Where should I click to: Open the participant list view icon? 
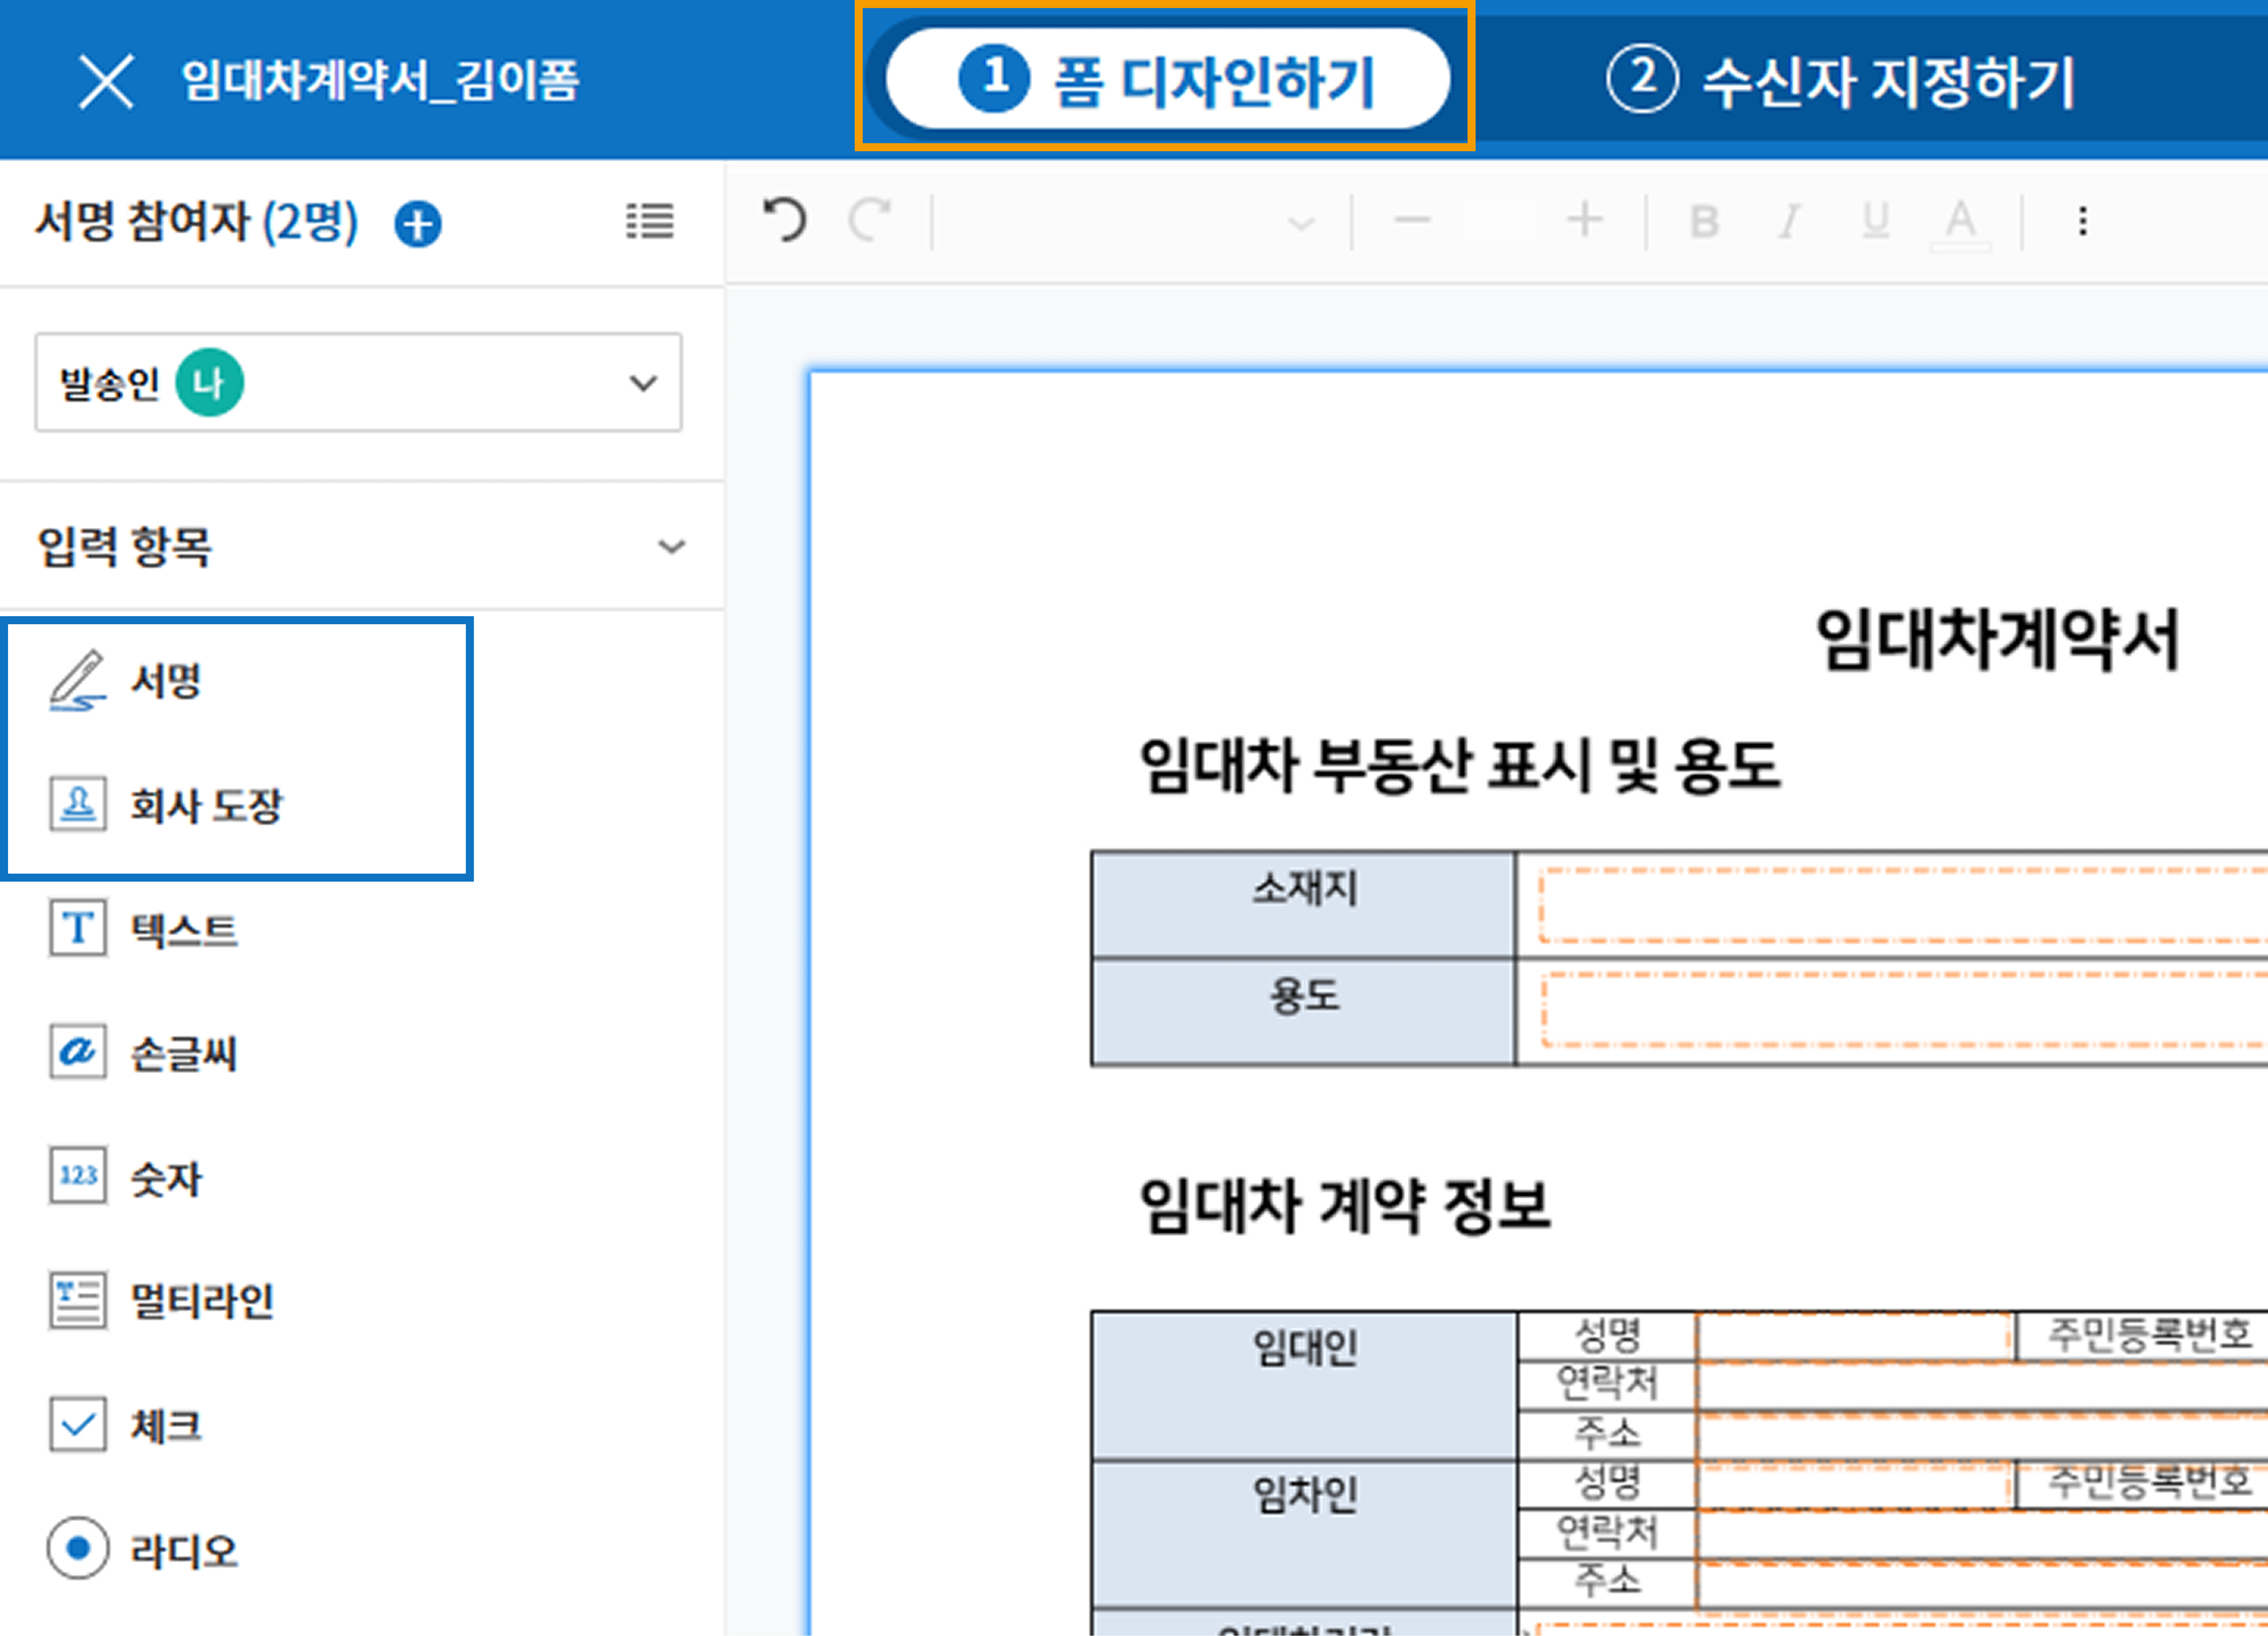[x=650, y=221]
